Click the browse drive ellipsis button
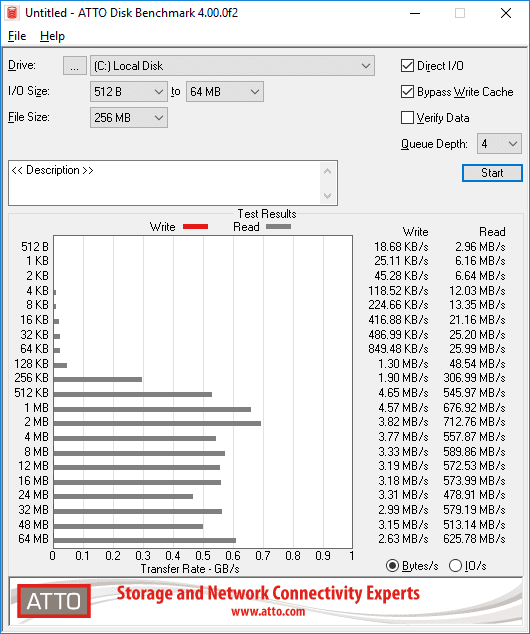Screen dimensions: 530x634 75,66
